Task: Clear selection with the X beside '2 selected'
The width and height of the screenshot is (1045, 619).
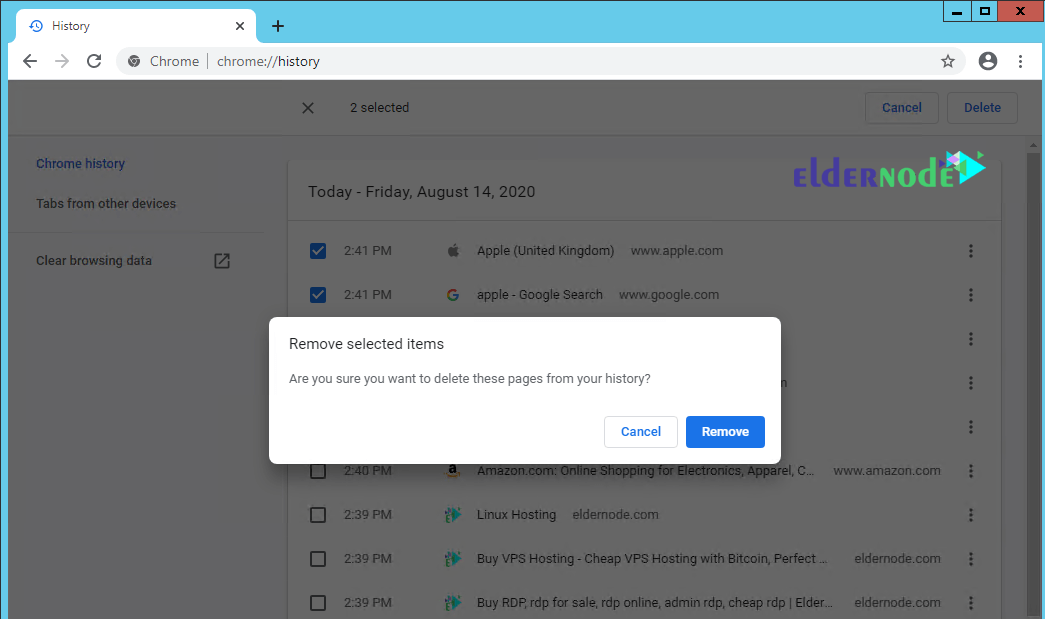Action: point(308,108)
